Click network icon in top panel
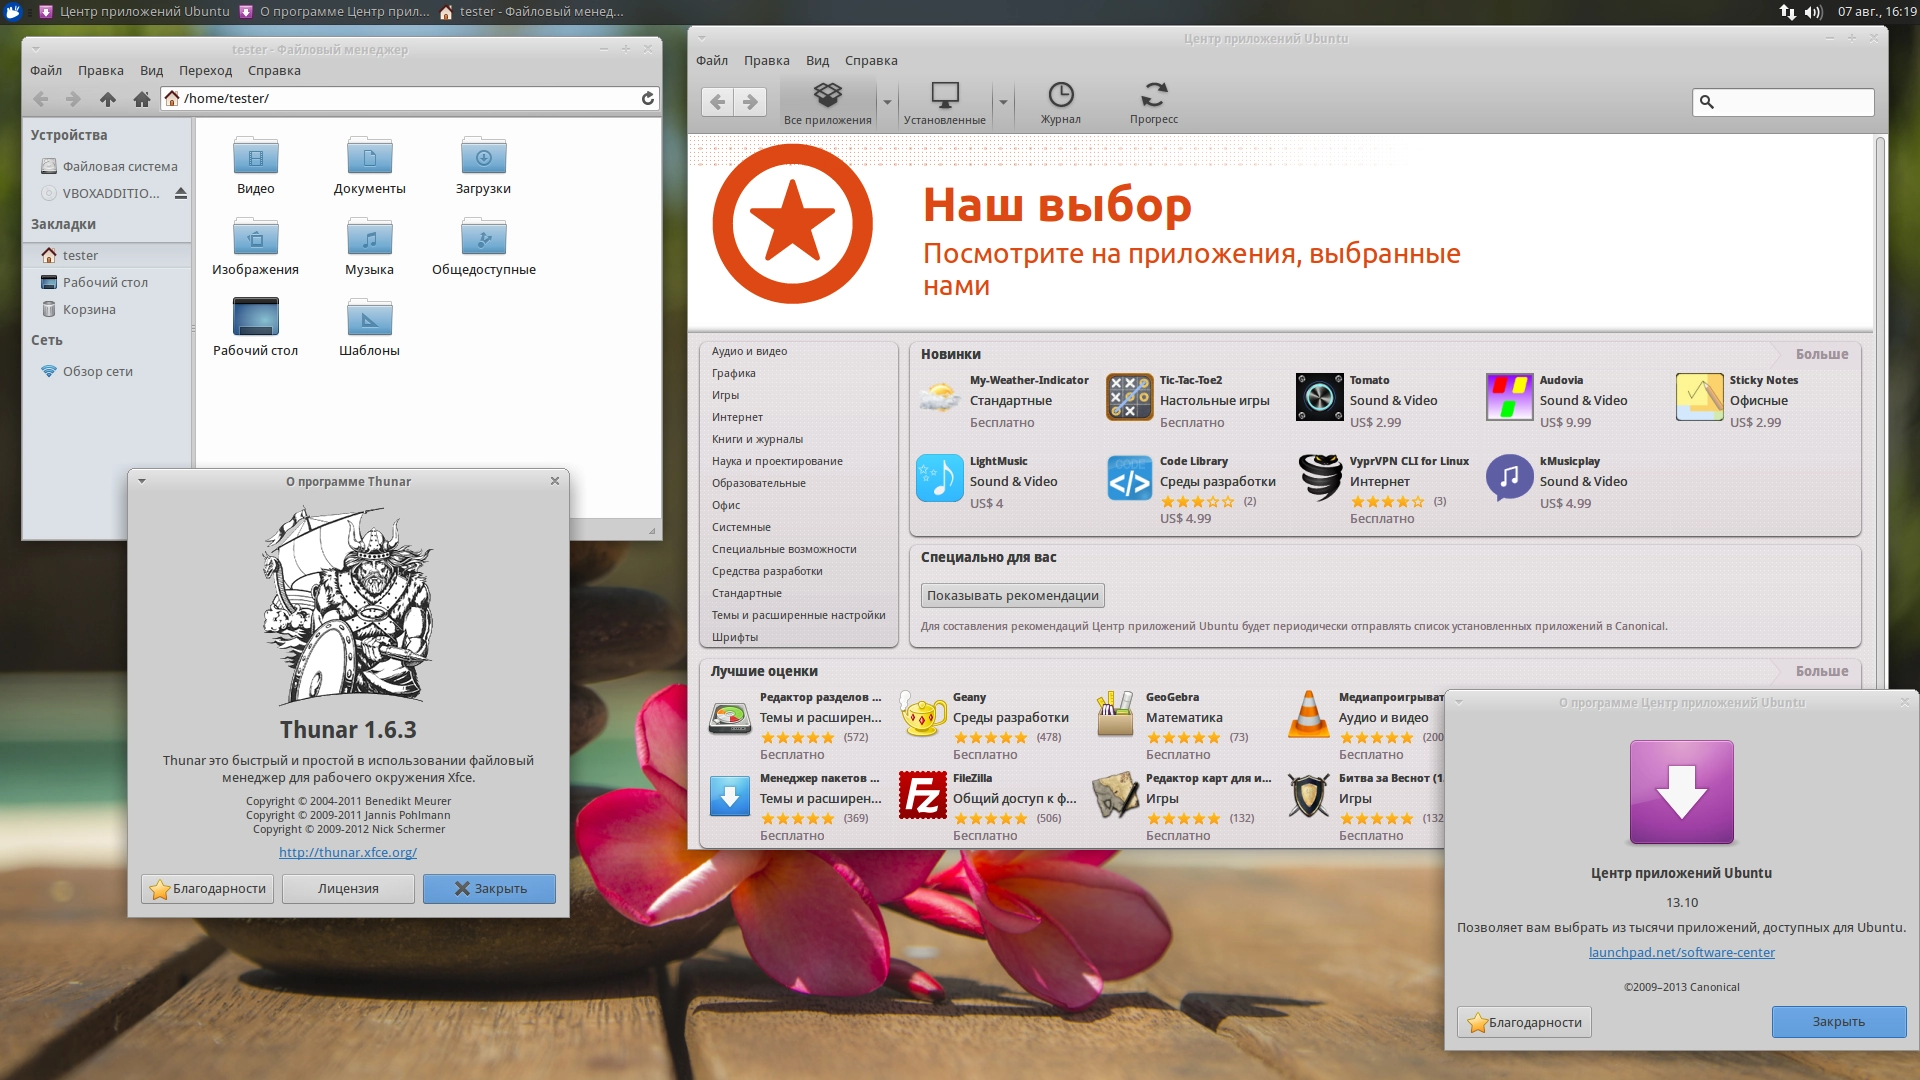The image size is (1920, 1080). [x=1787, y=12]
